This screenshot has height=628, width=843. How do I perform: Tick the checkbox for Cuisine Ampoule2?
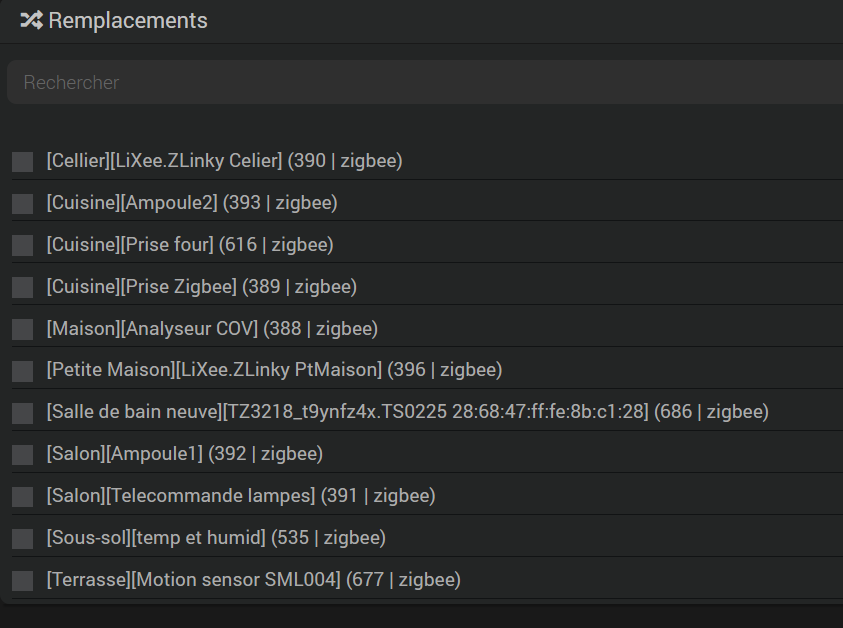(x=23, y=204)
